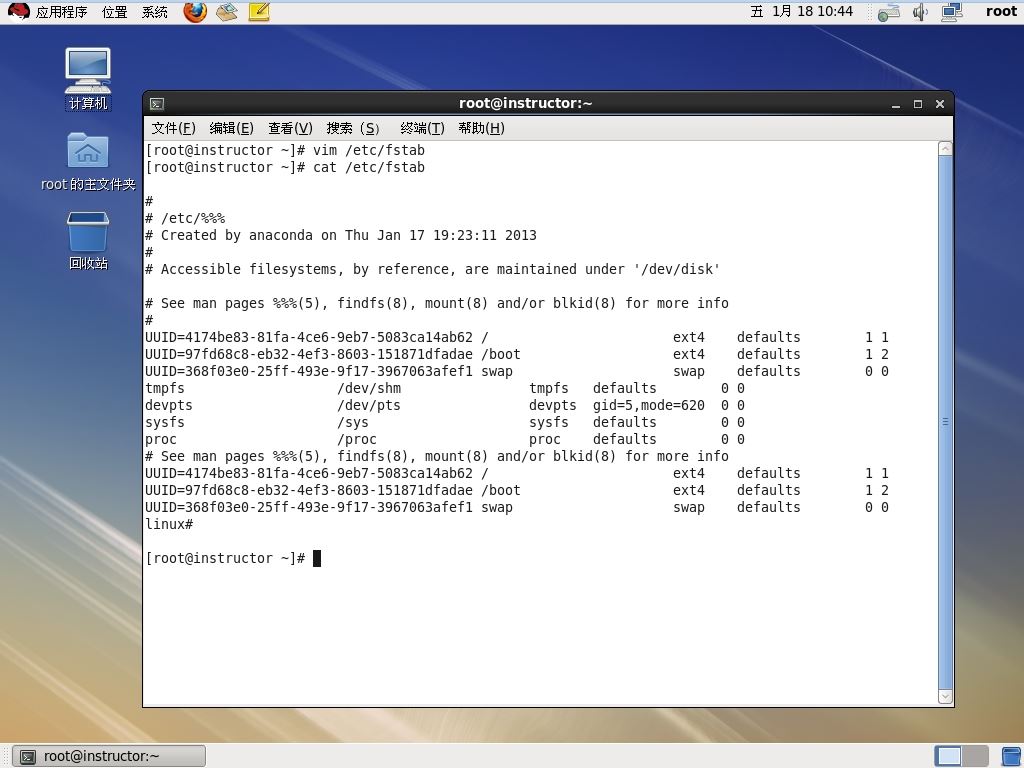Switch to the second workspace in the switcher
This screenshot has width=1024, height=768.
974,756
